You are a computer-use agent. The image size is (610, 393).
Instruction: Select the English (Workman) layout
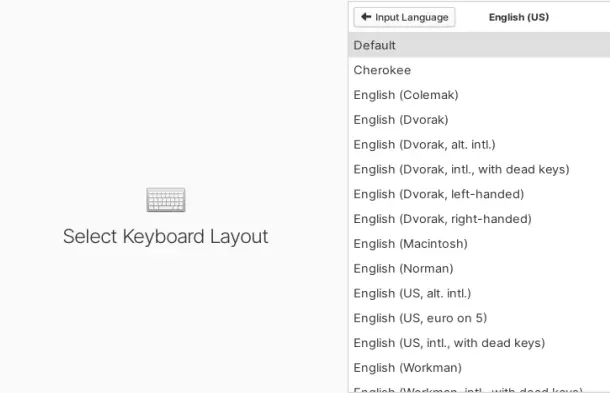(479, 368)
